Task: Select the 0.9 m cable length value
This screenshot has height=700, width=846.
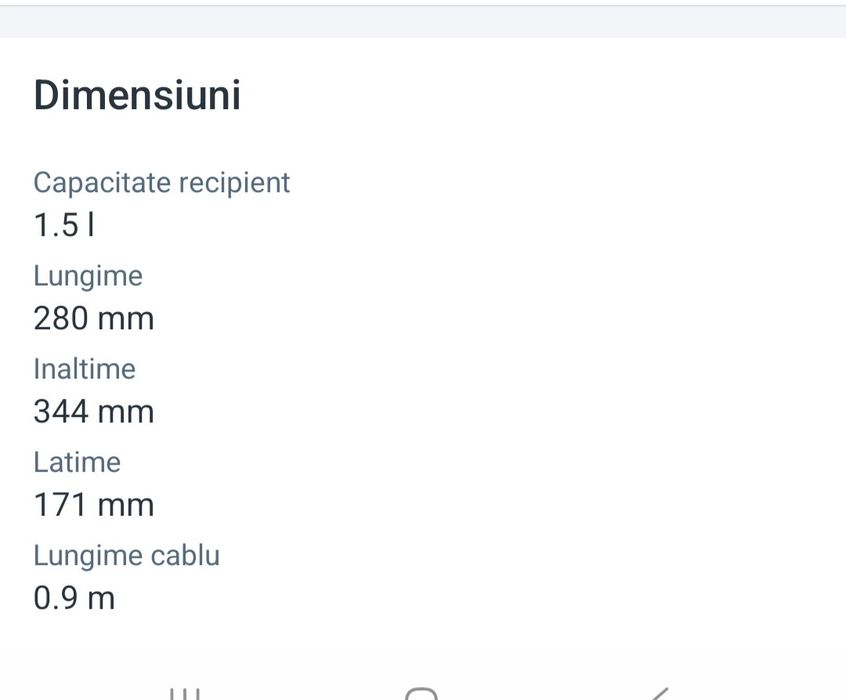Action: (74, 598)
